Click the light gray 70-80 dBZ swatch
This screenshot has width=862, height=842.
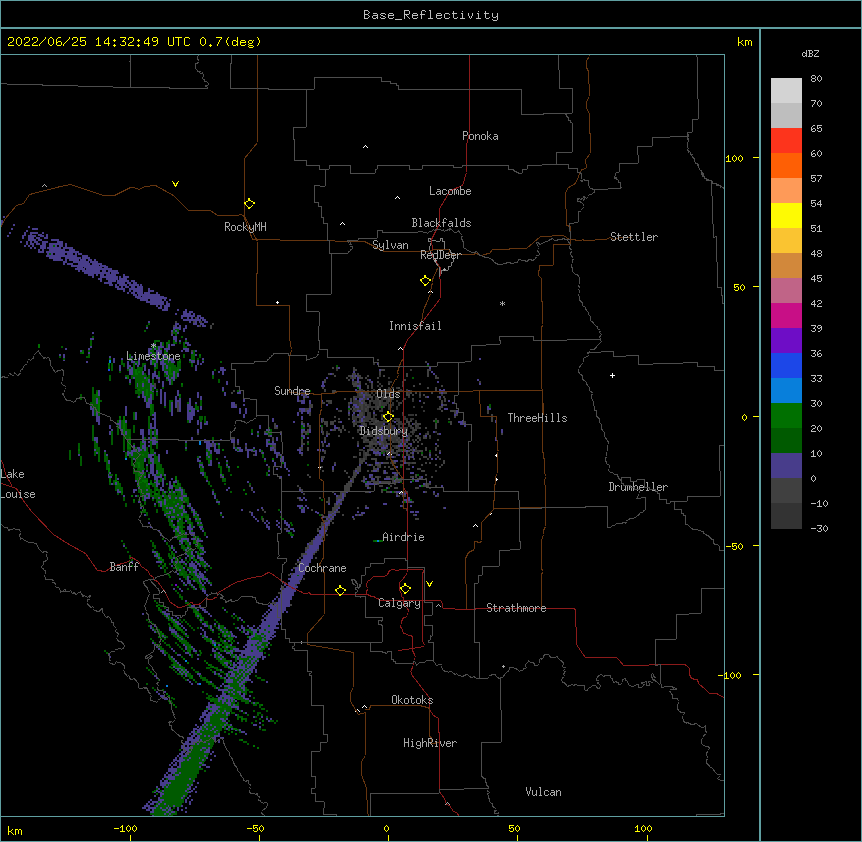(x=786, y=91)
